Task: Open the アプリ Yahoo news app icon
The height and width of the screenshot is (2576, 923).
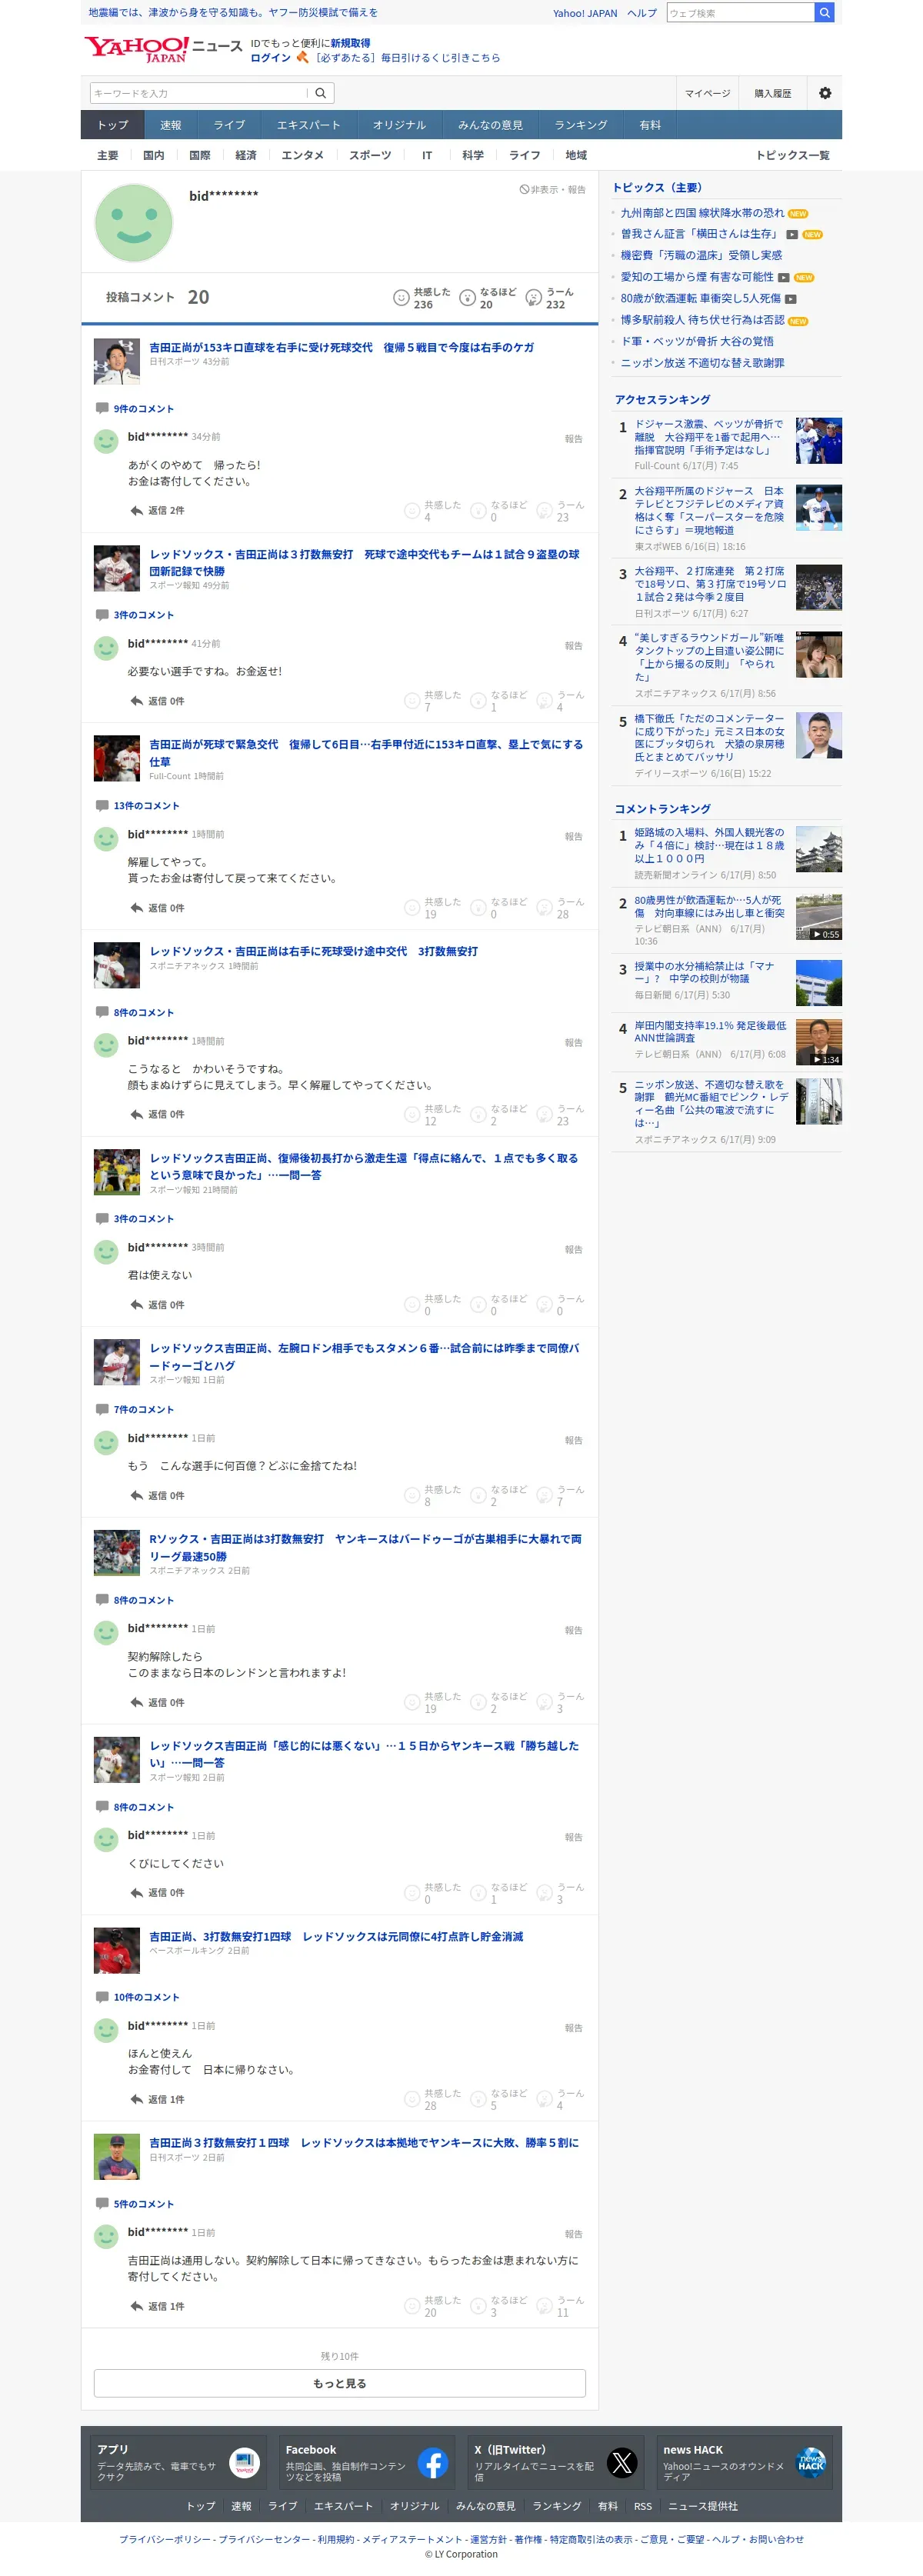Action: (244, 2463)
